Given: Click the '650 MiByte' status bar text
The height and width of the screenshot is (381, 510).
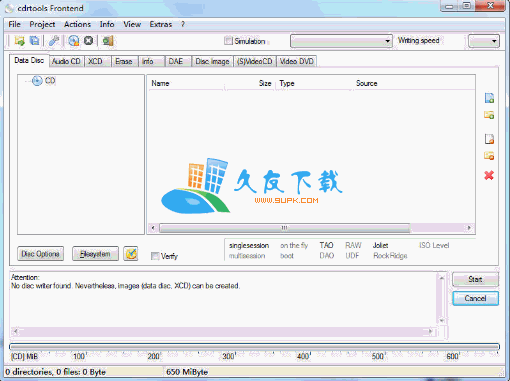Looking at the screenshot, I should (x=187, y=372).
